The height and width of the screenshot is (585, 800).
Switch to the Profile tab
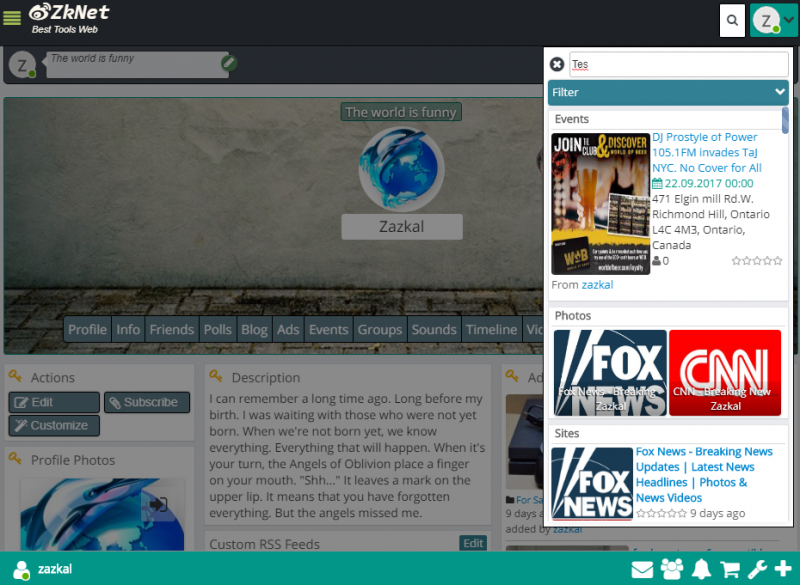[87, 329]
